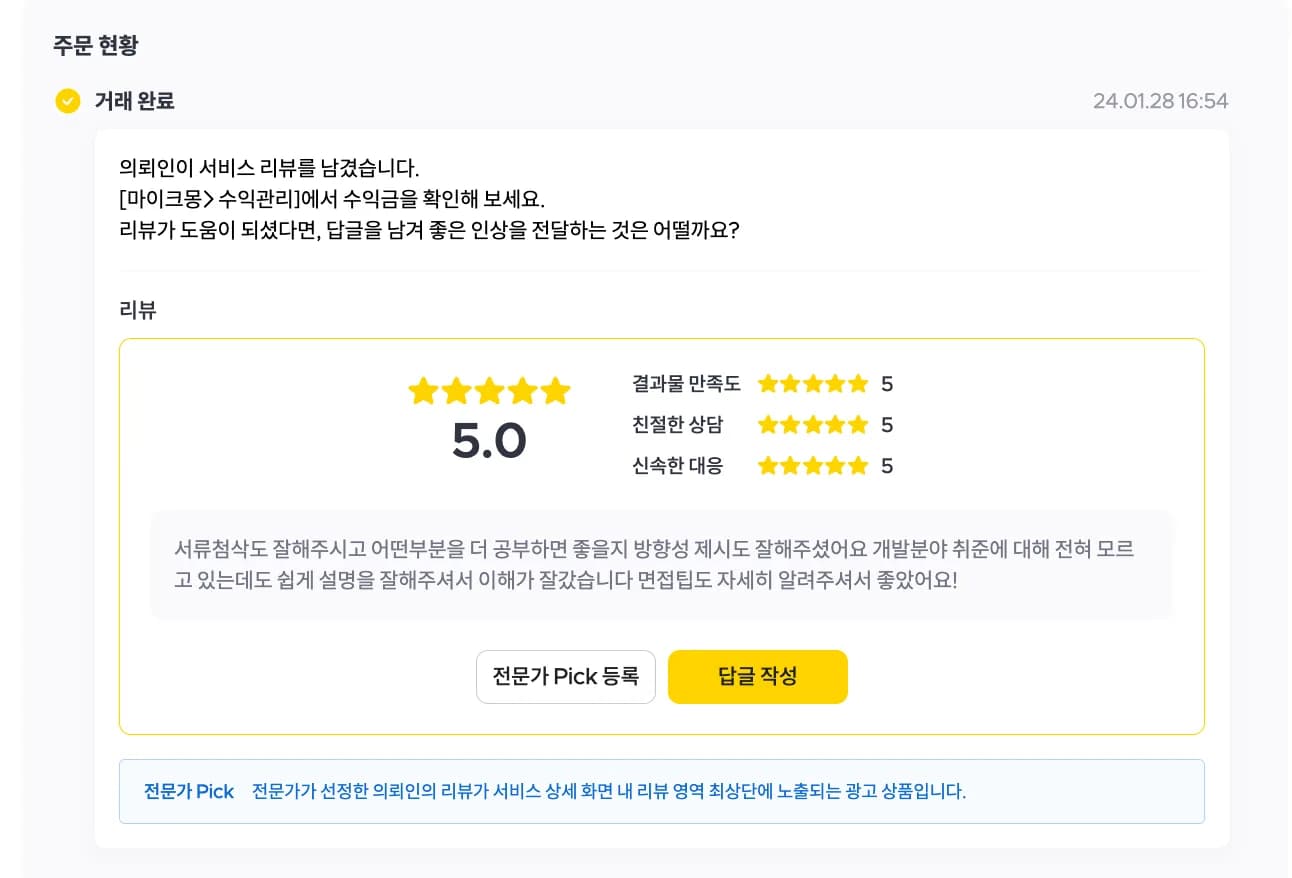
Task: Click the 결과물 만족도 star rating row
Action: [762, 383]
